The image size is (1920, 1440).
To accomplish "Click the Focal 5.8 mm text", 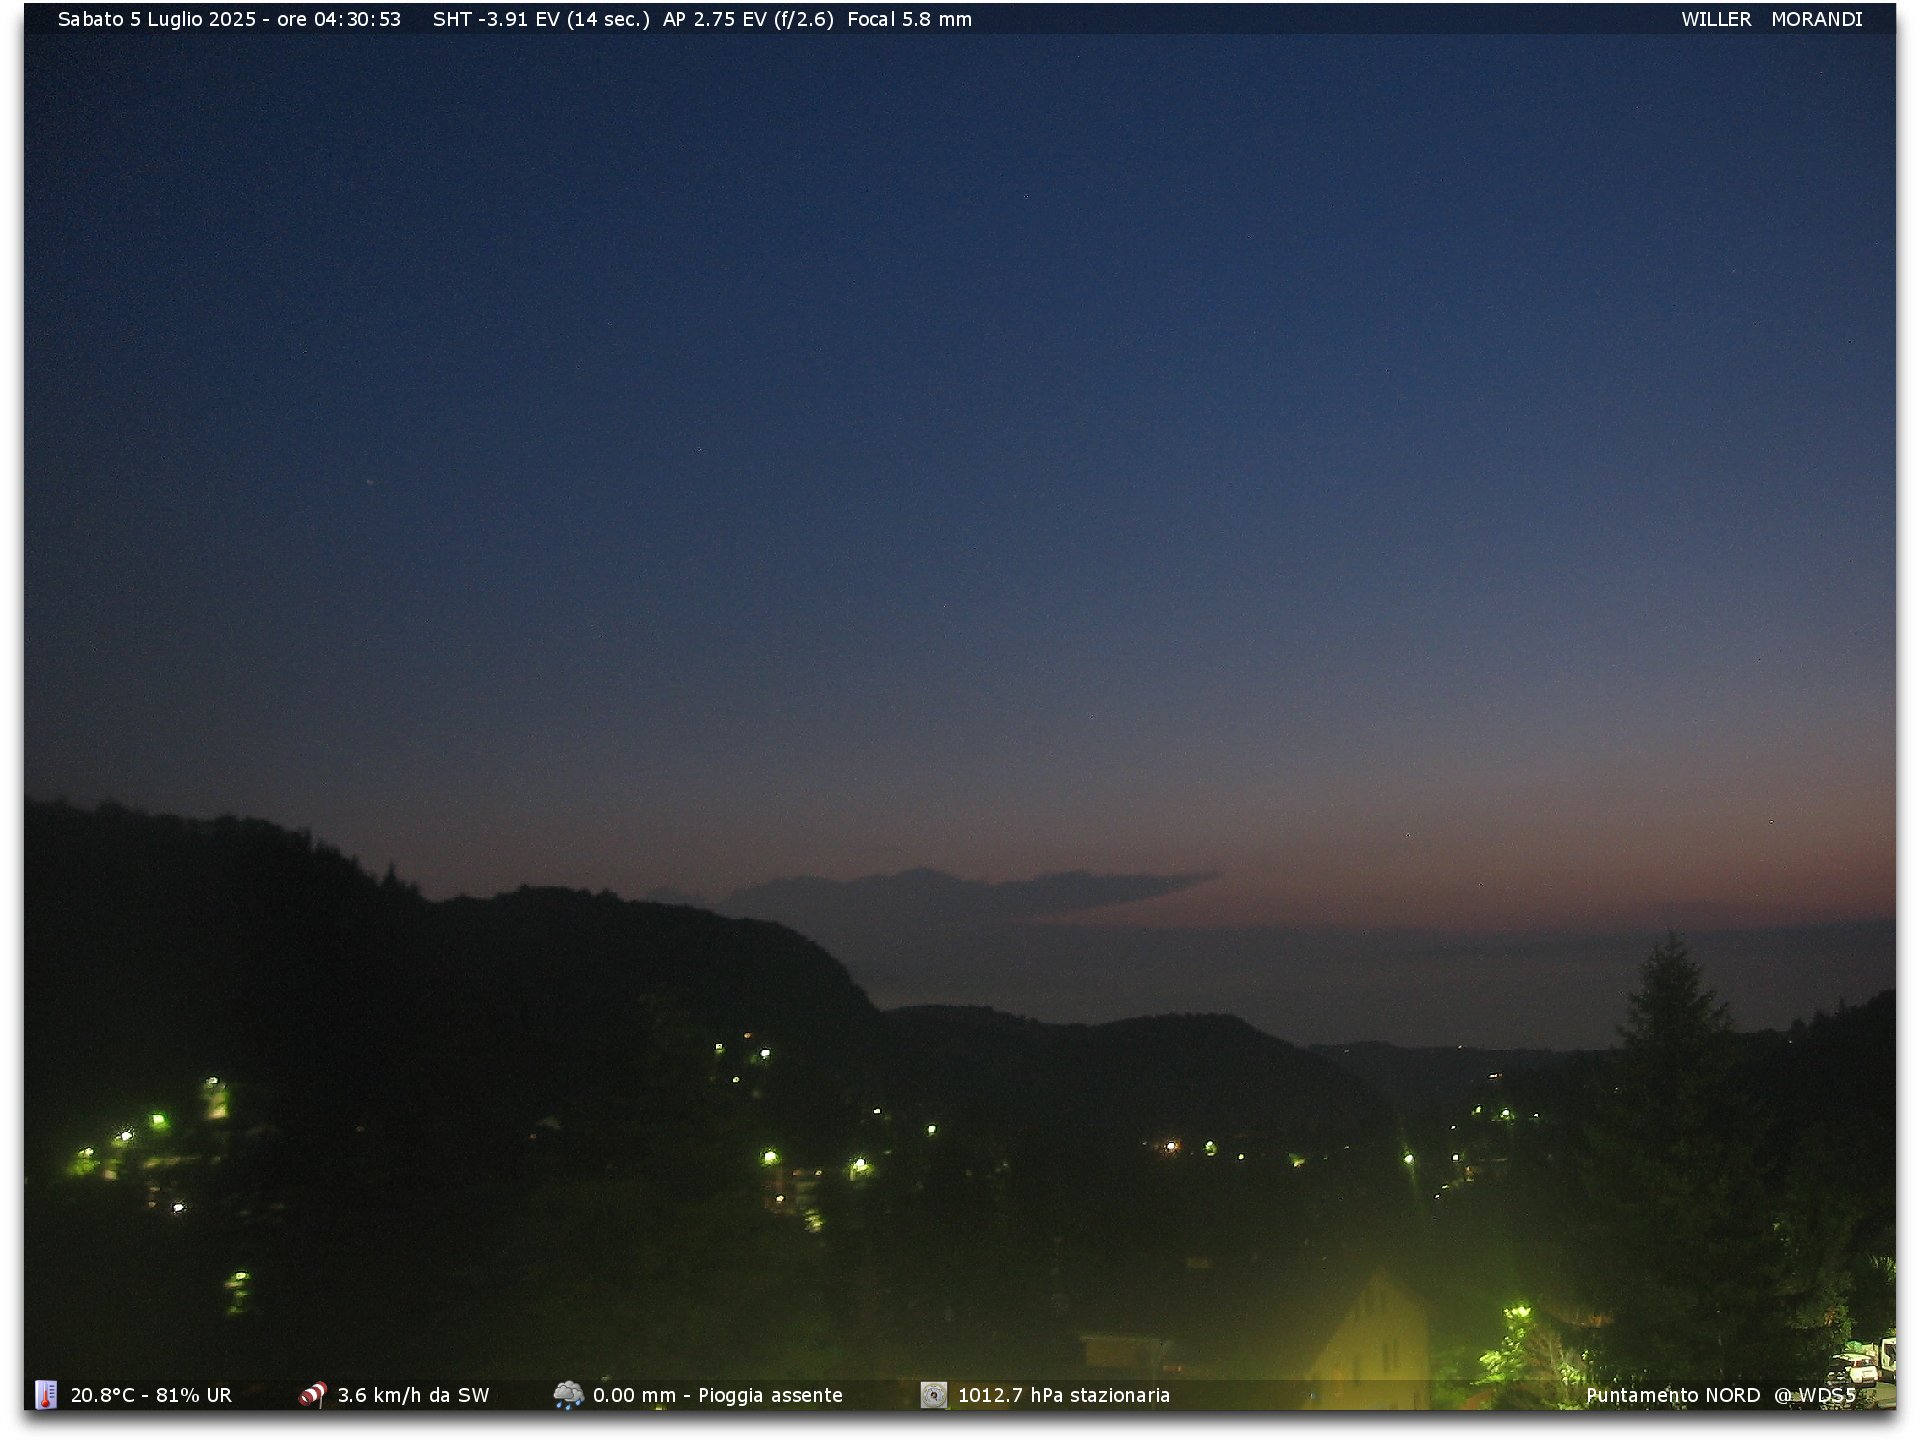I will click(x=909, y=19).
